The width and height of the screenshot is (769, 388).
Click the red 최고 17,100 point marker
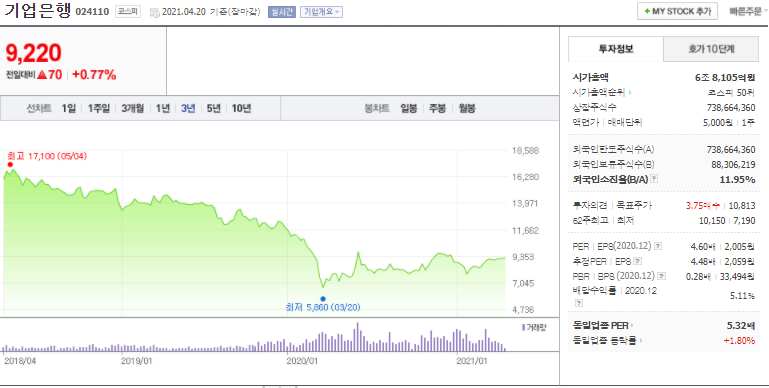coord(10,165)
